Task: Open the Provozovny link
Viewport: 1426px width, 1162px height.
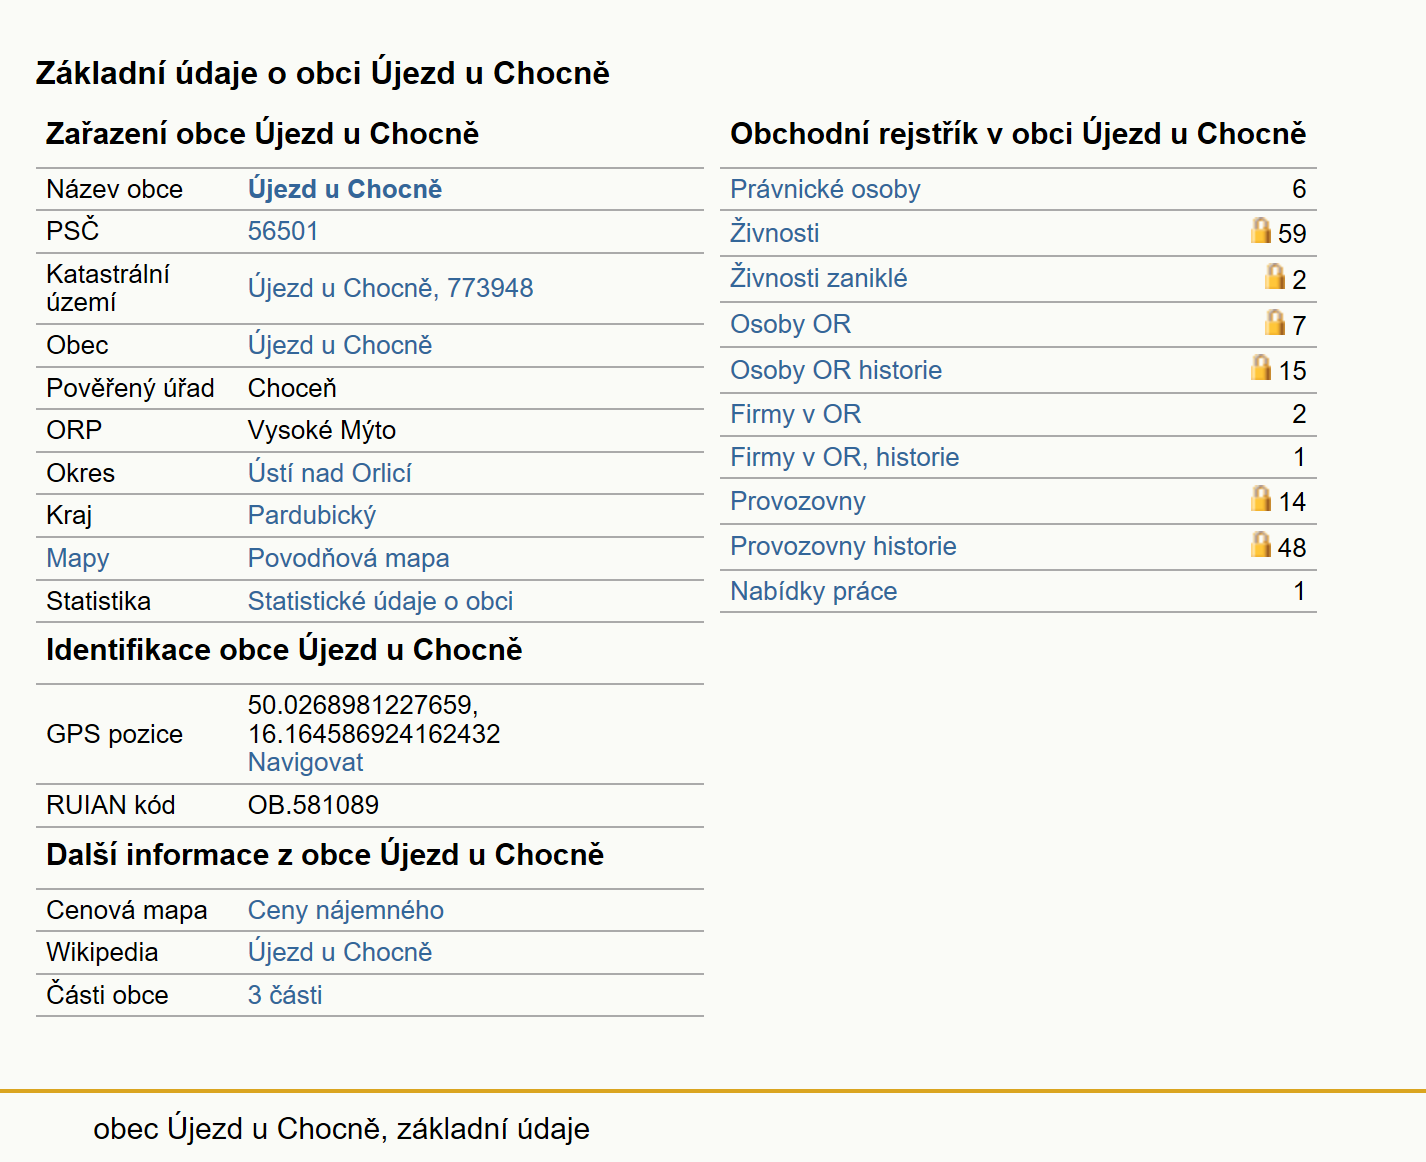Action: coord(797,501)
